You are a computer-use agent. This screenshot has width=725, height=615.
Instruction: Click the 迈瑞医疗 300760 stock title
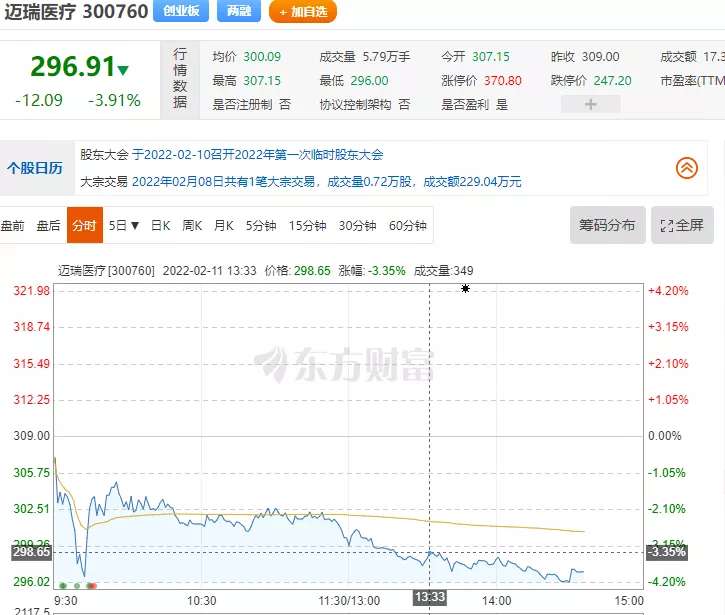pos(76,11)
